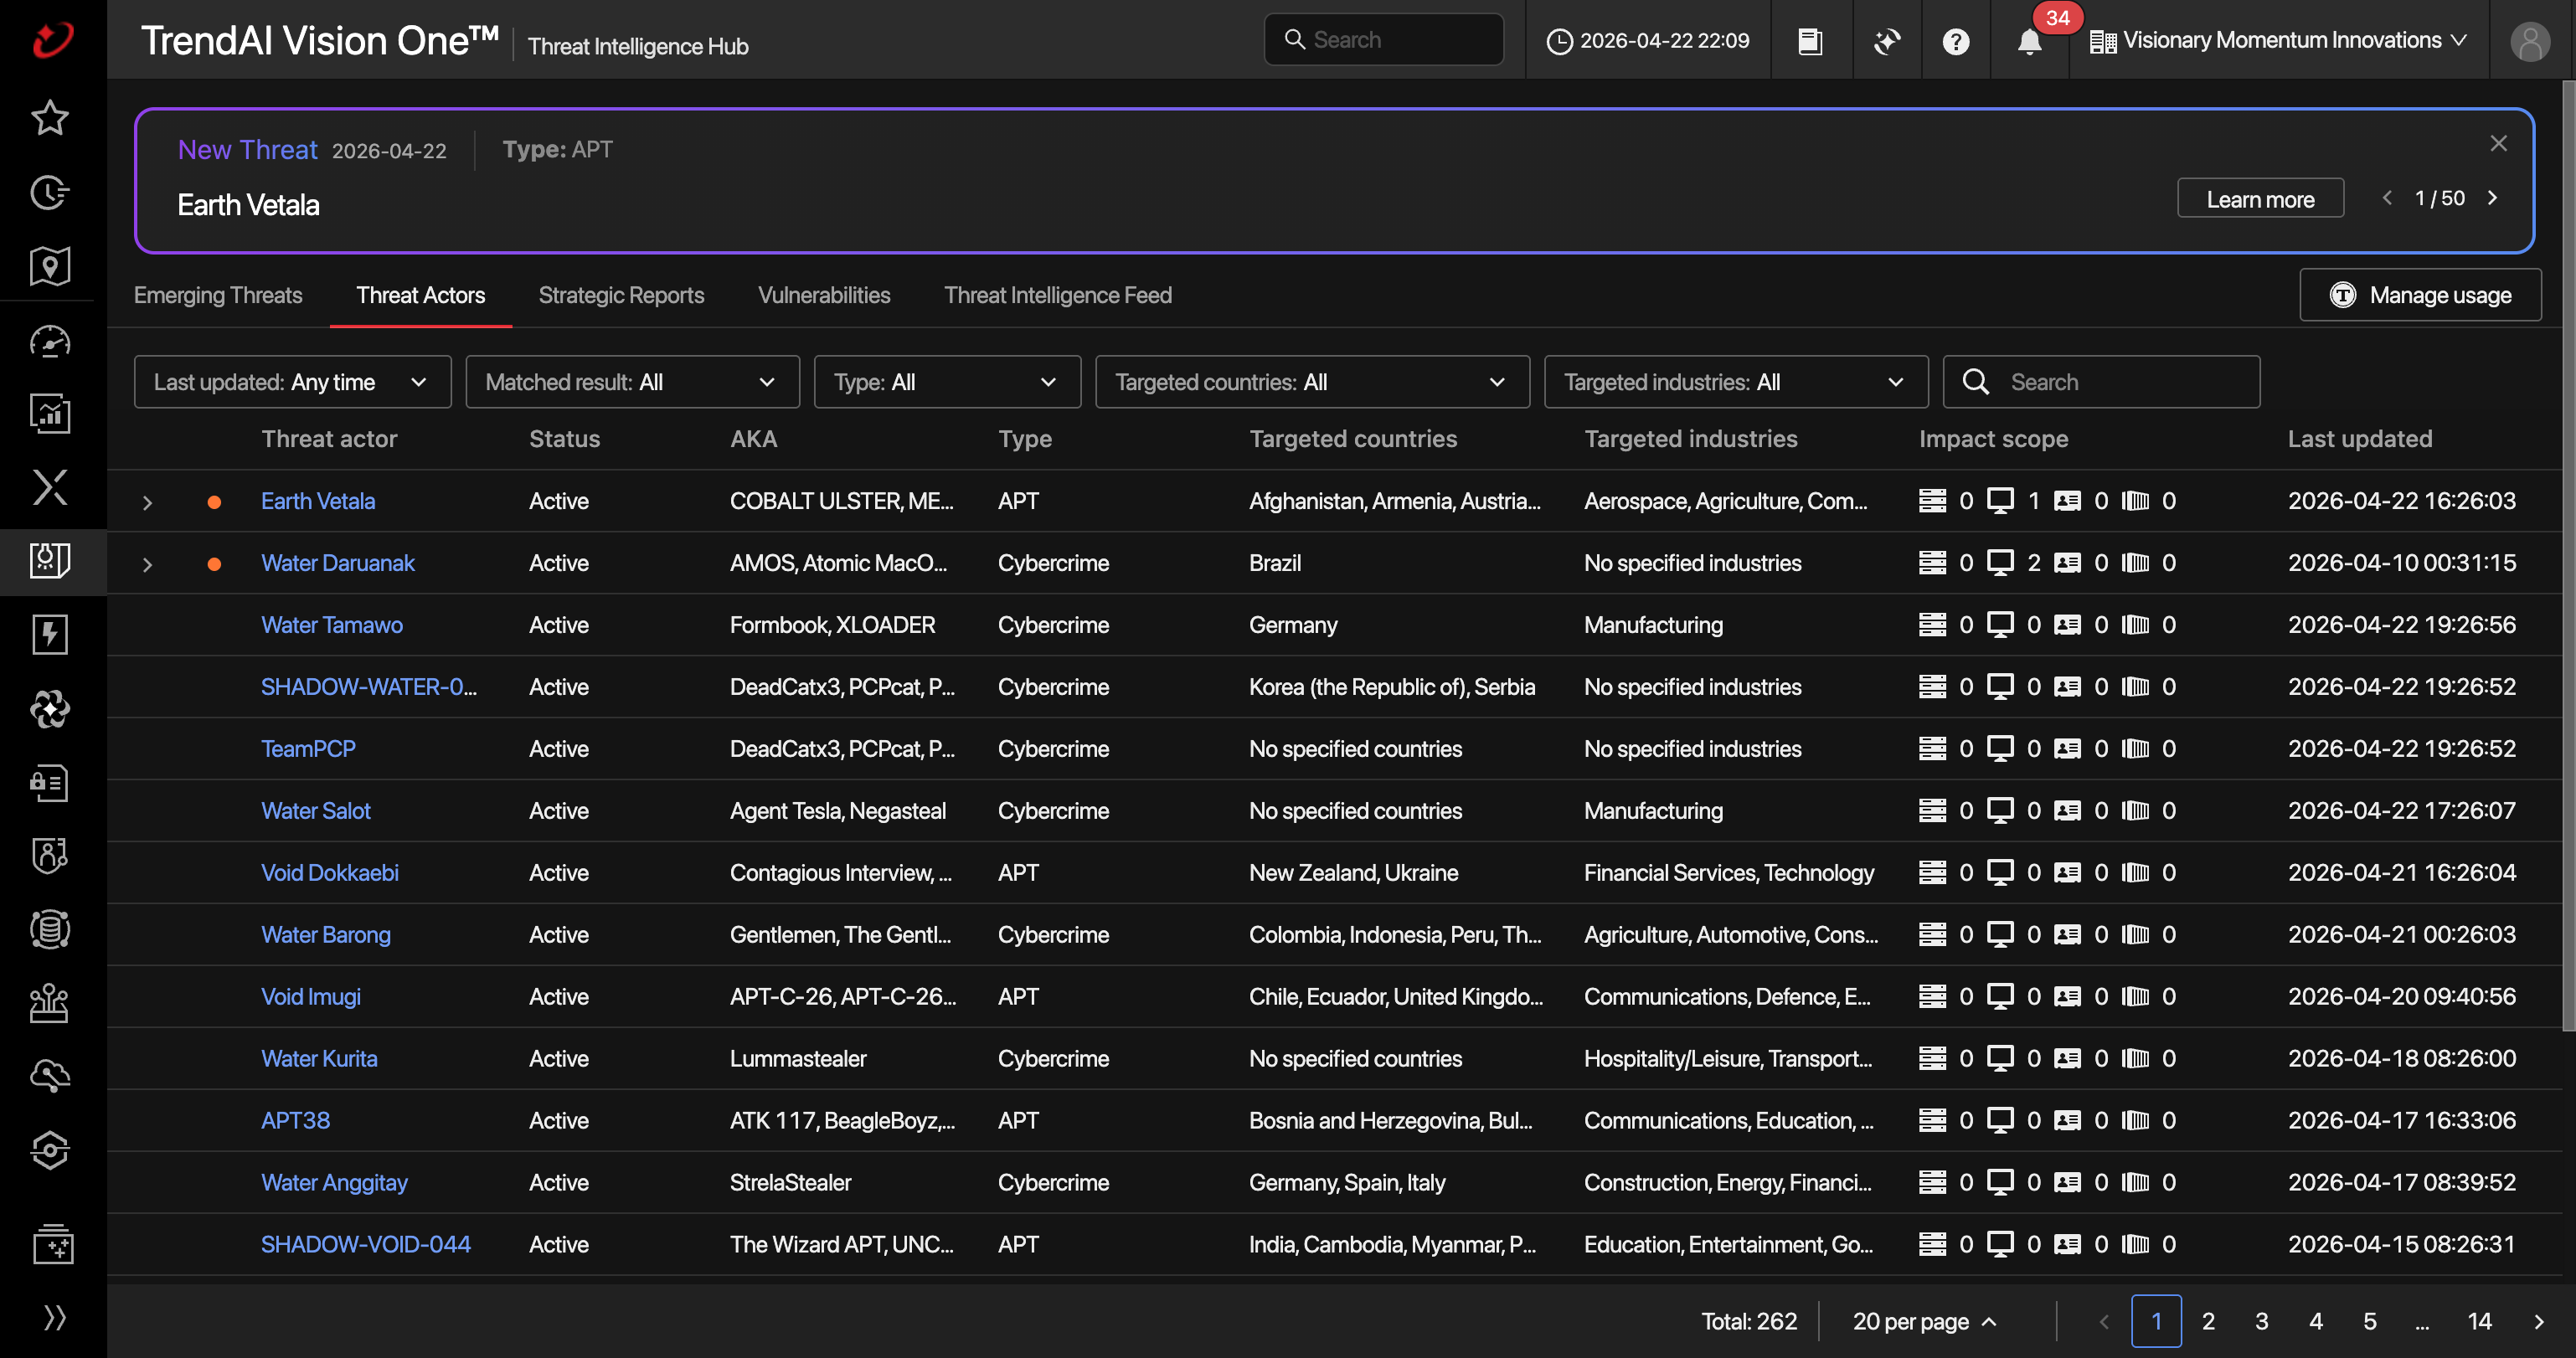Open the Water Tamawo threat actor link
Viewport: 2576px width, 1358px height.
(x=332, y=625)
